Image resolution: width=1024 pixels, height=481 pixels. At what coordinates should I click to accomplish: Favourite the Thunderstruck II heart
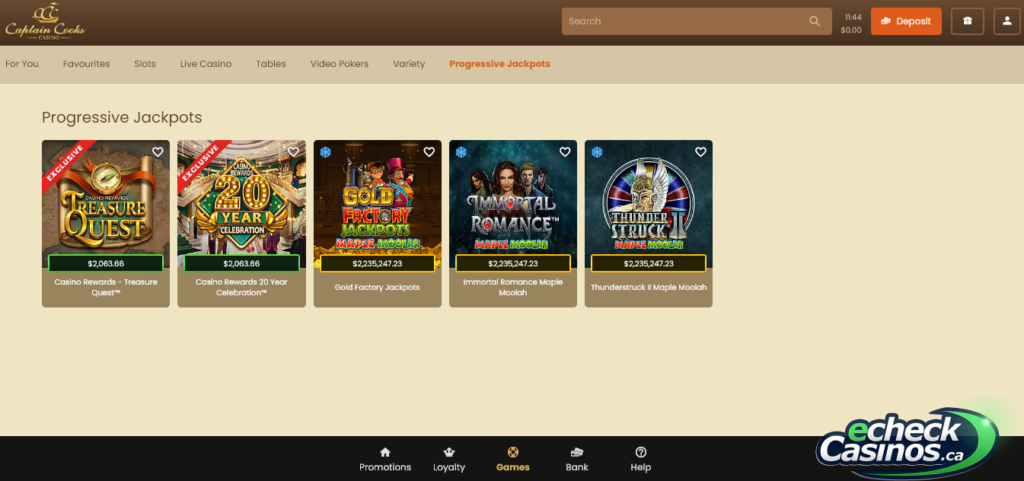(701, 152)
